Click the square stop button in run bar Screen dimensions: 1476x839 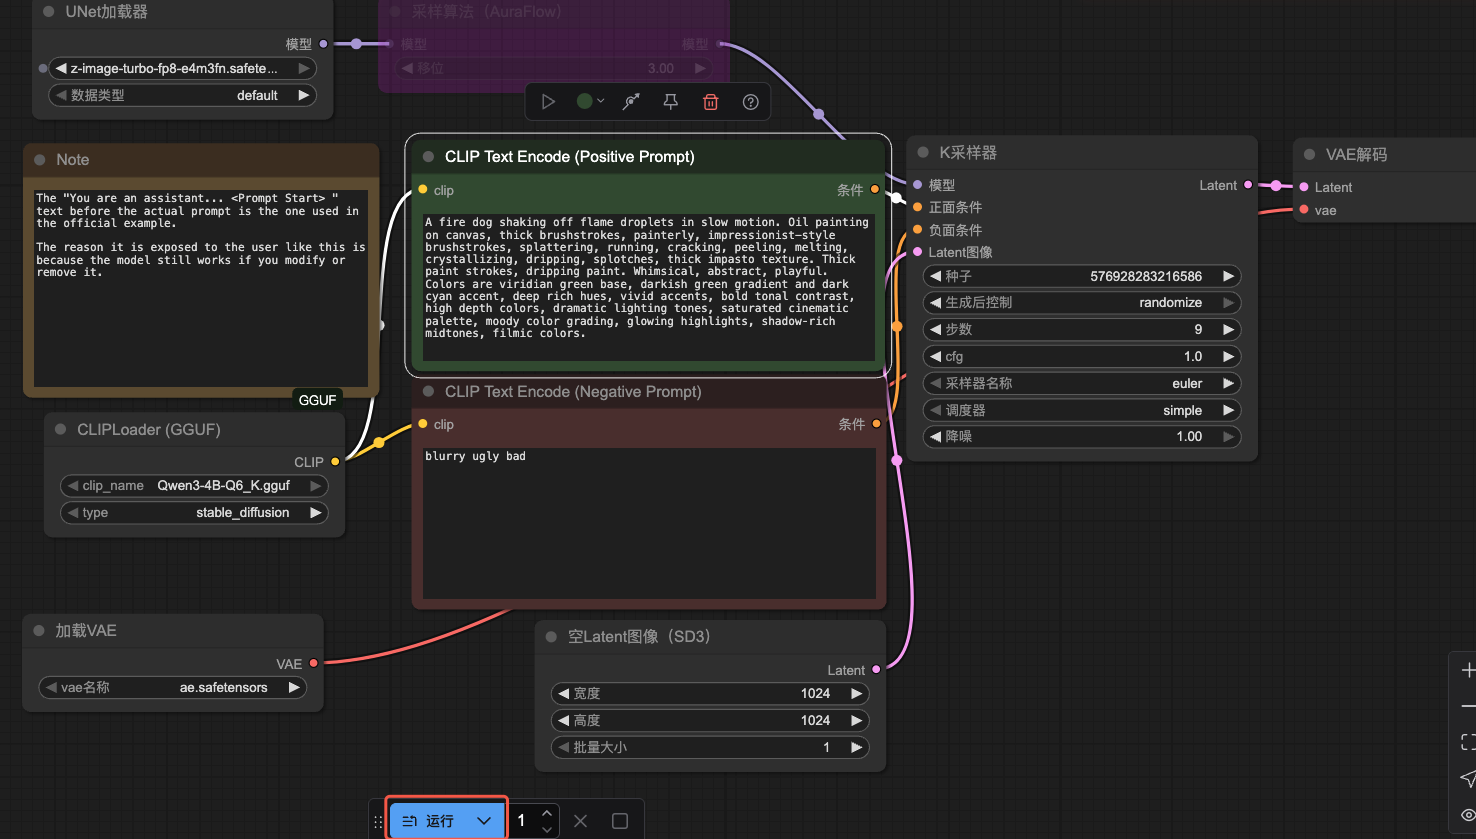[620, 821]
